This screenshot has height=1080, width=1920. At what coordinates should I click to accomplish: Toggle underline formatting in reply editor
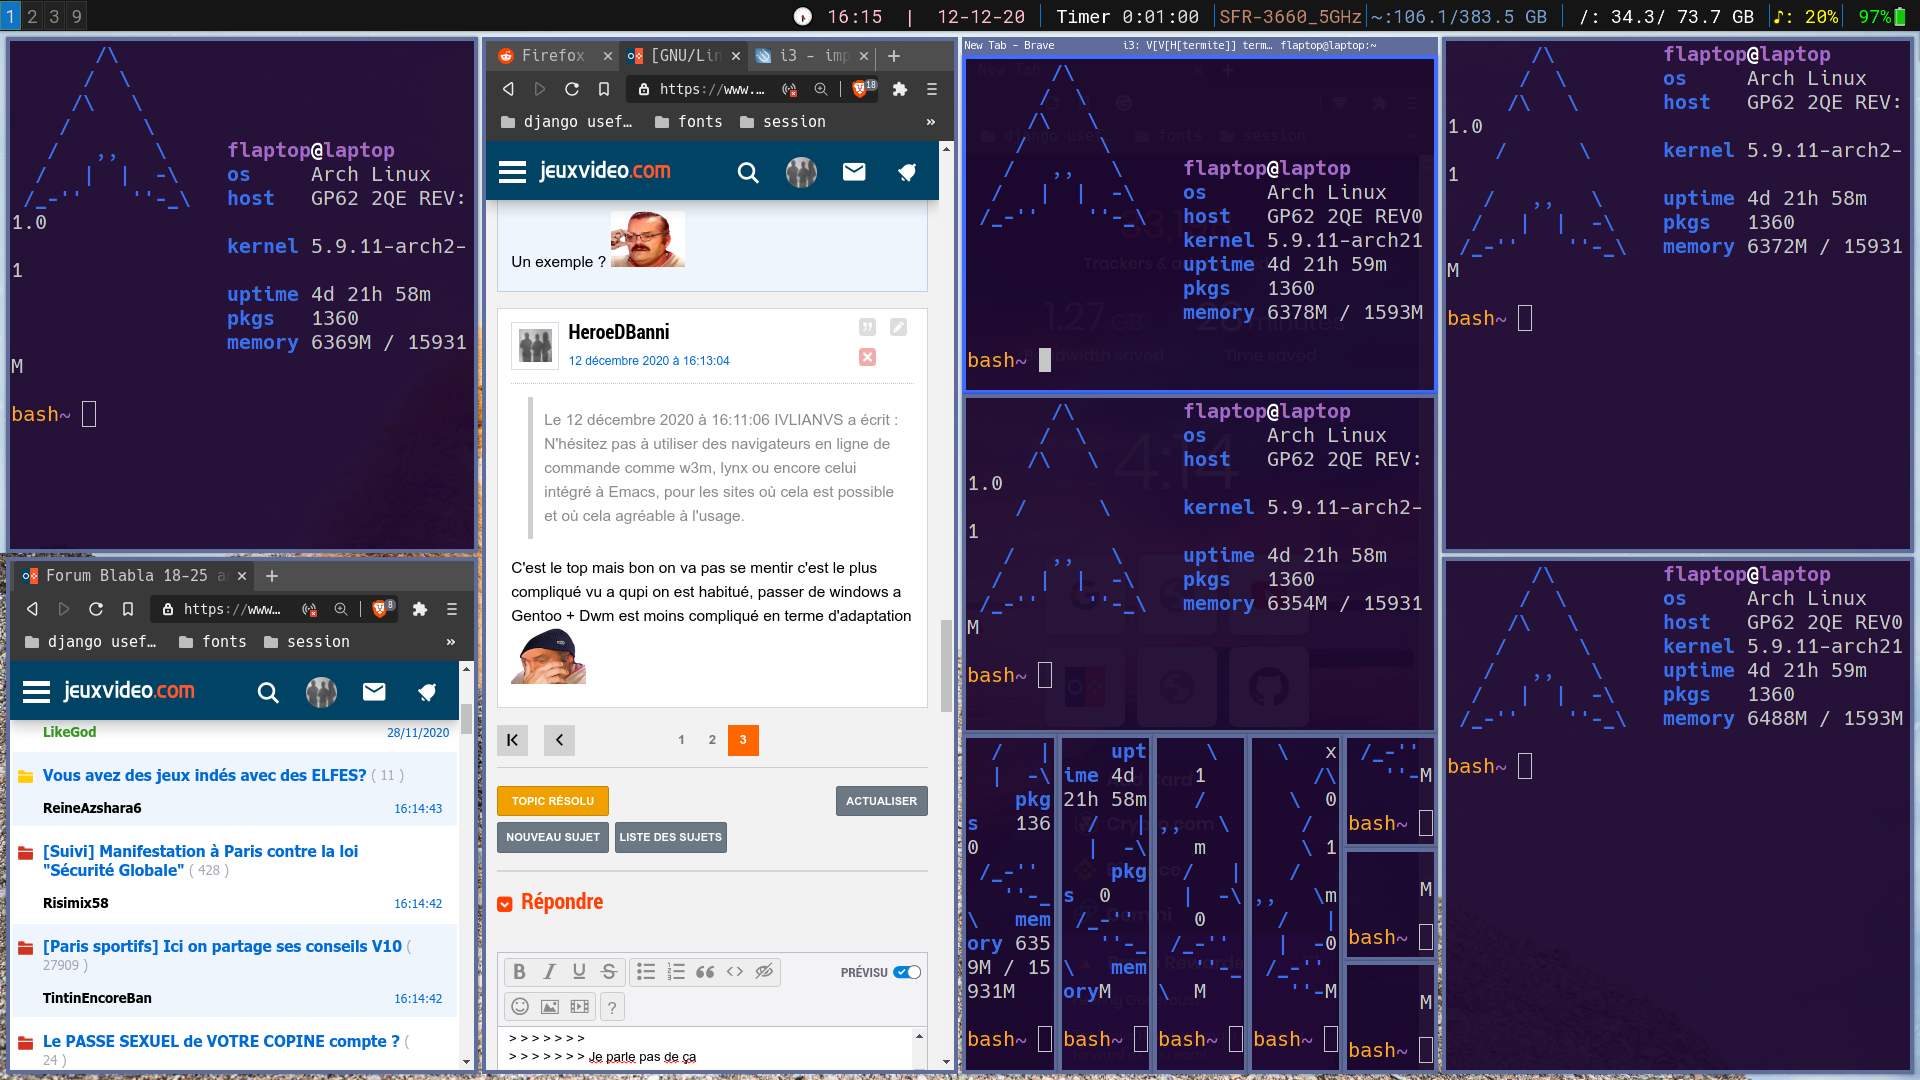(x=579, y=972)
